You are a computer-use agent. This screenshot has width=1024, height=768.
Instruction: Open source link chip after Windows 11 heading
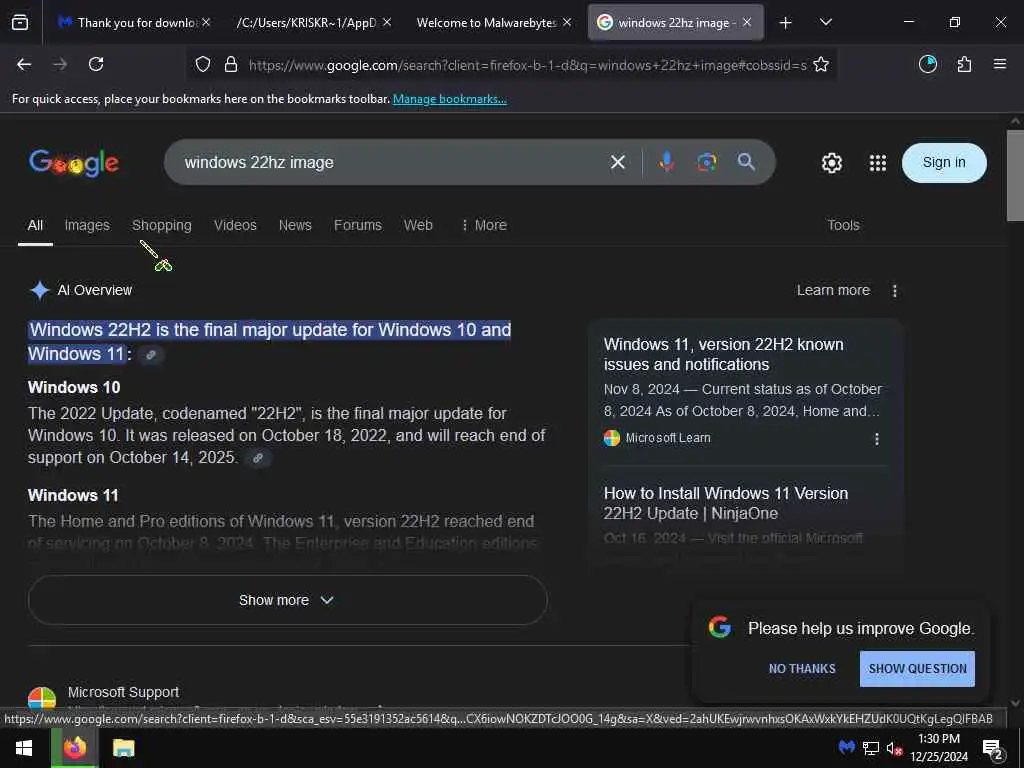coord(151,355)
